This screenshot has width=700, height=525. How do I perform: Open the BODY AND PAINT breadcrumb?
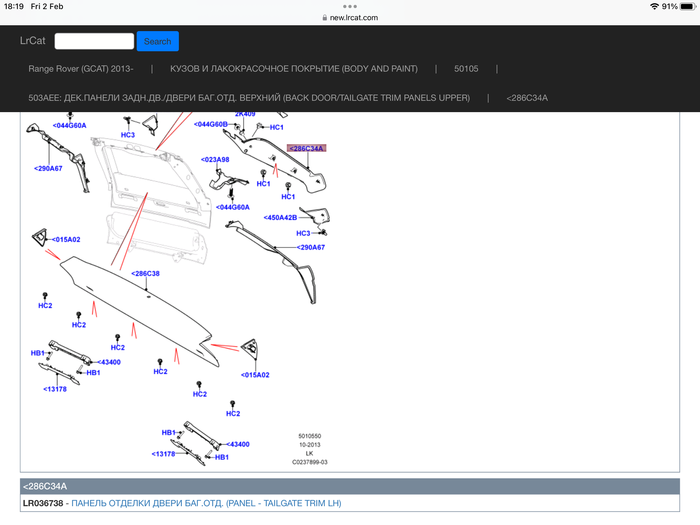coord(294,69)
